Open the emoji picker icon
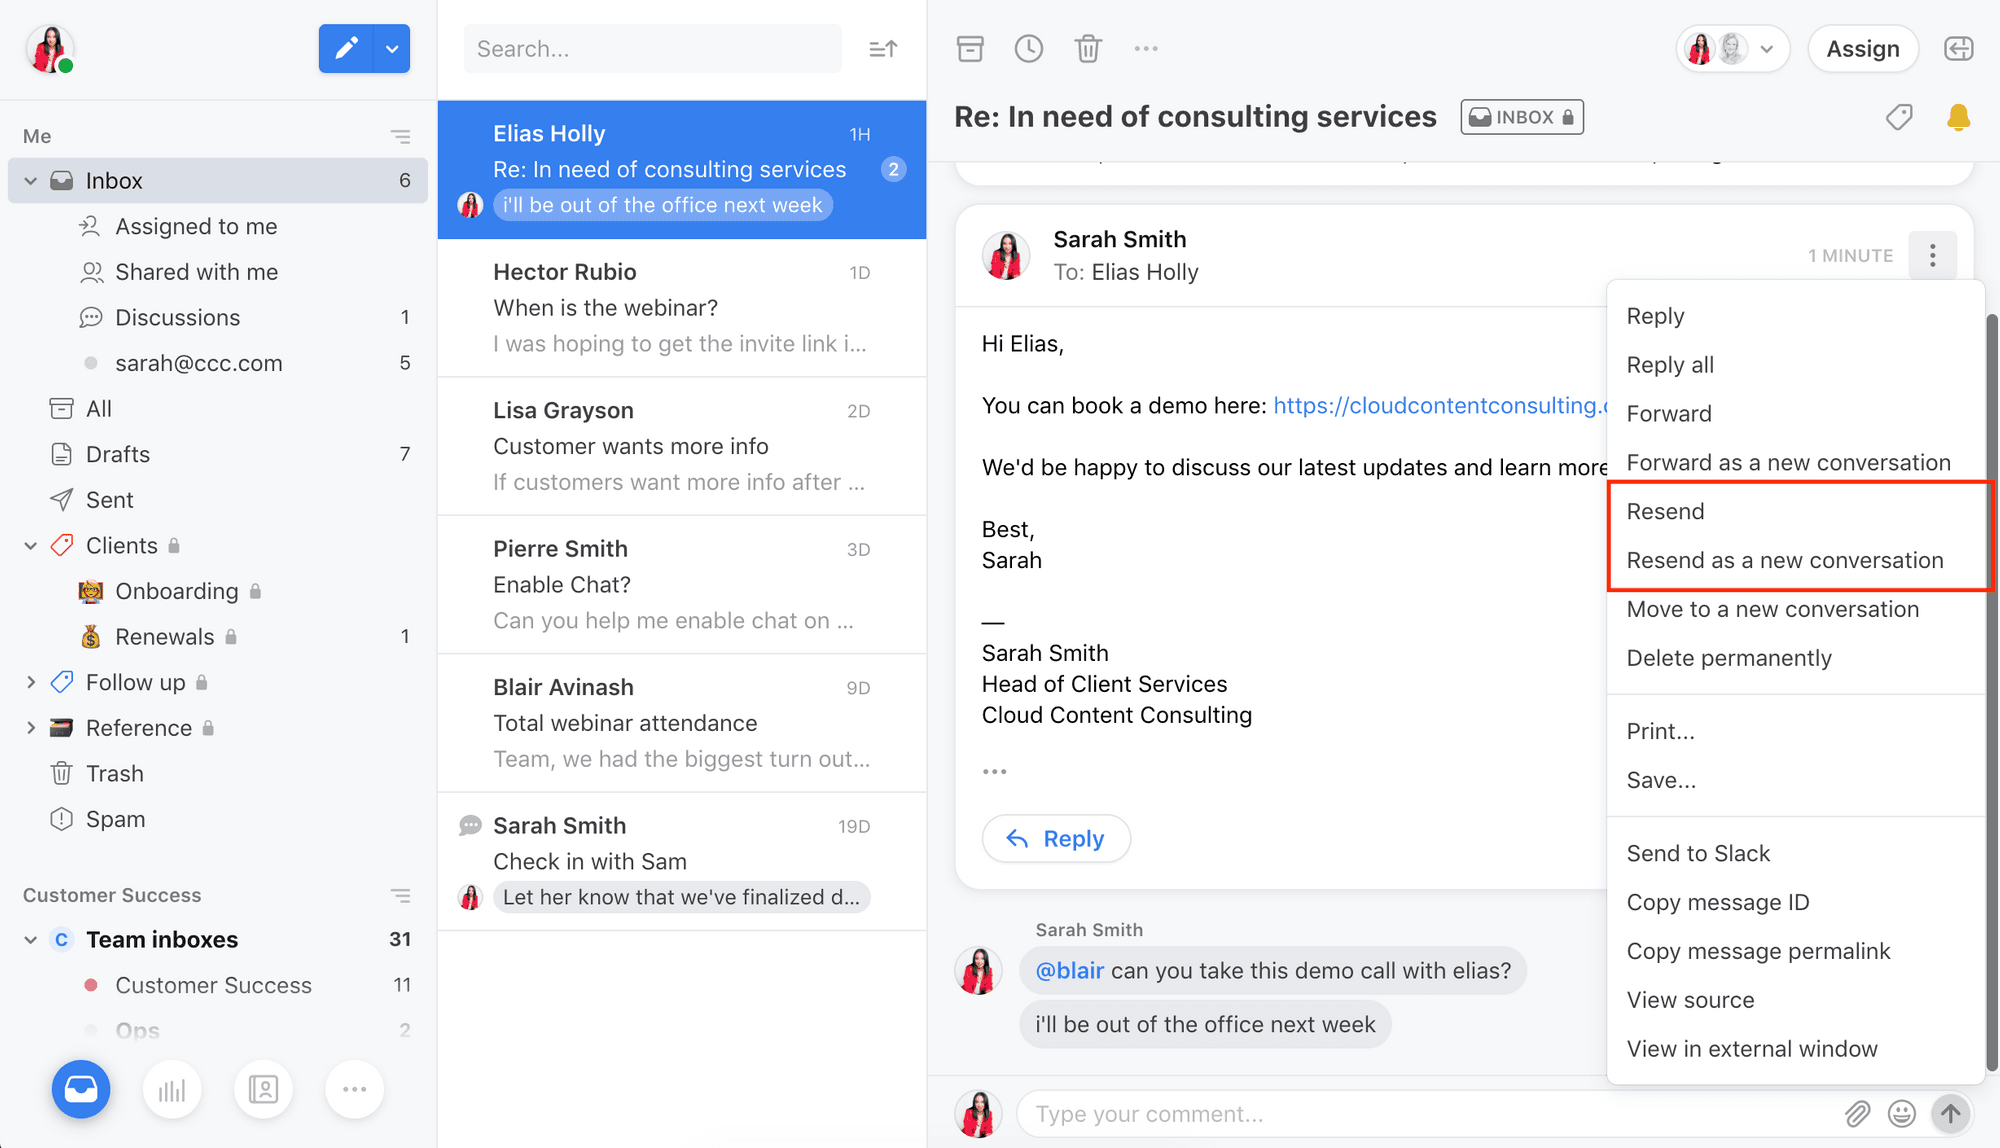This screenshot has height=1148, width=2000. point(1901,1114)
